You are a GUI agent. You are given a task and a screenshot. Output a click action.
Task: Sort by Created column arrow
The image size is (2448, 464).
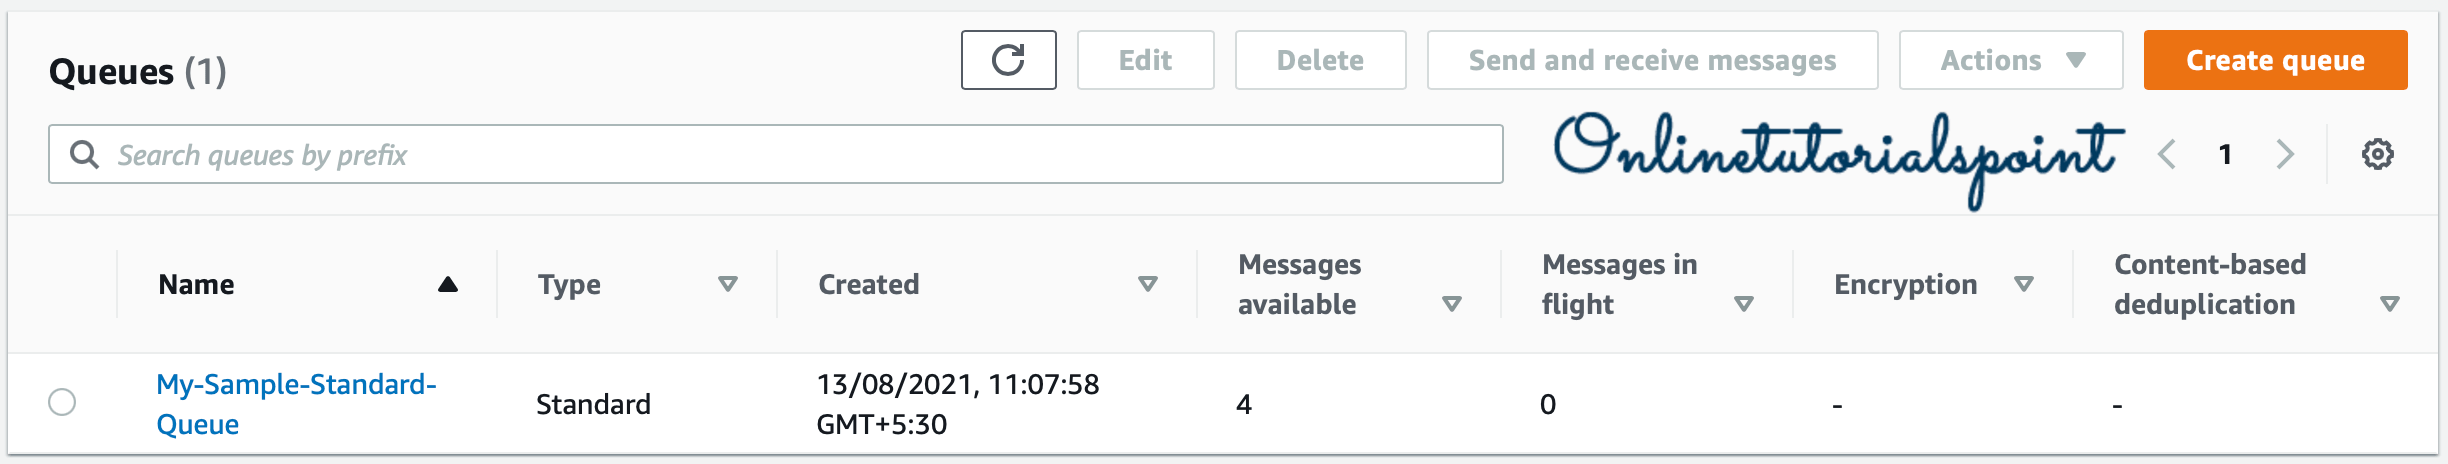point(1148,285)
